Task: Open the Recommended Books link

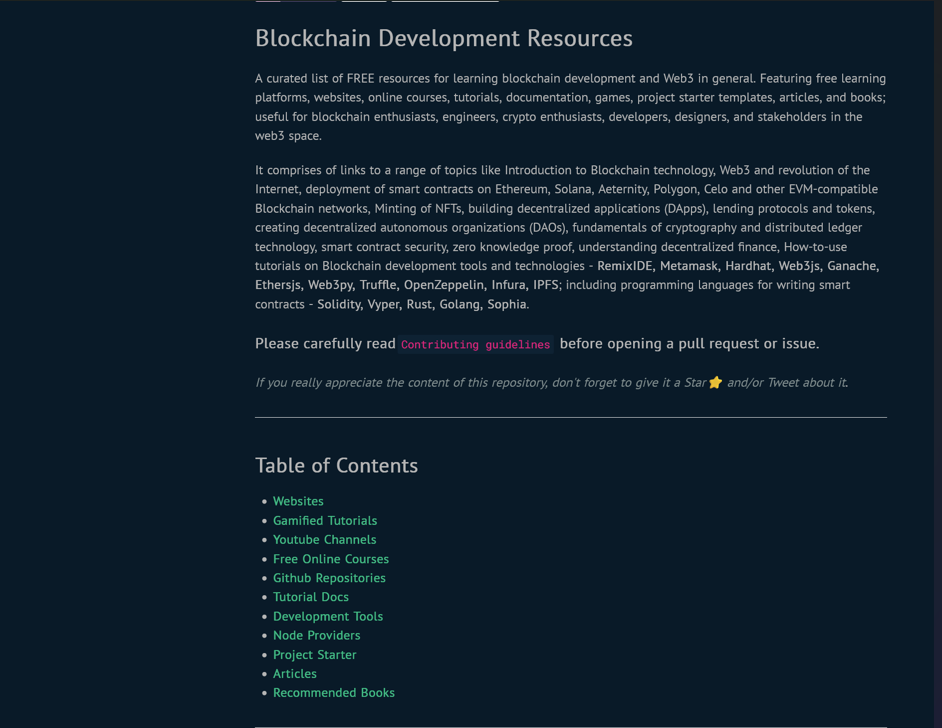Action: (x=334, y=693)
